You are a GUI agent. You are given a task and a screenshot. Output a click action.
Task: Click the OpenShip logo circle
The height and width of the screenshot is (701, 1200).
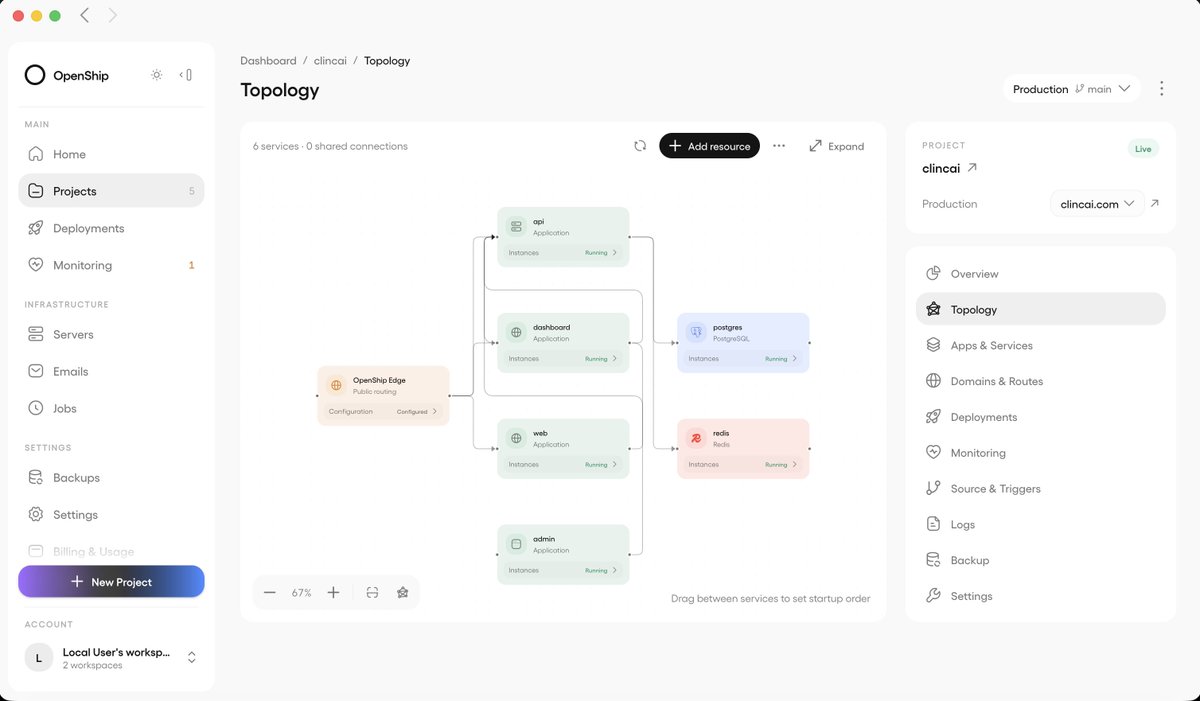coord(35,75)
